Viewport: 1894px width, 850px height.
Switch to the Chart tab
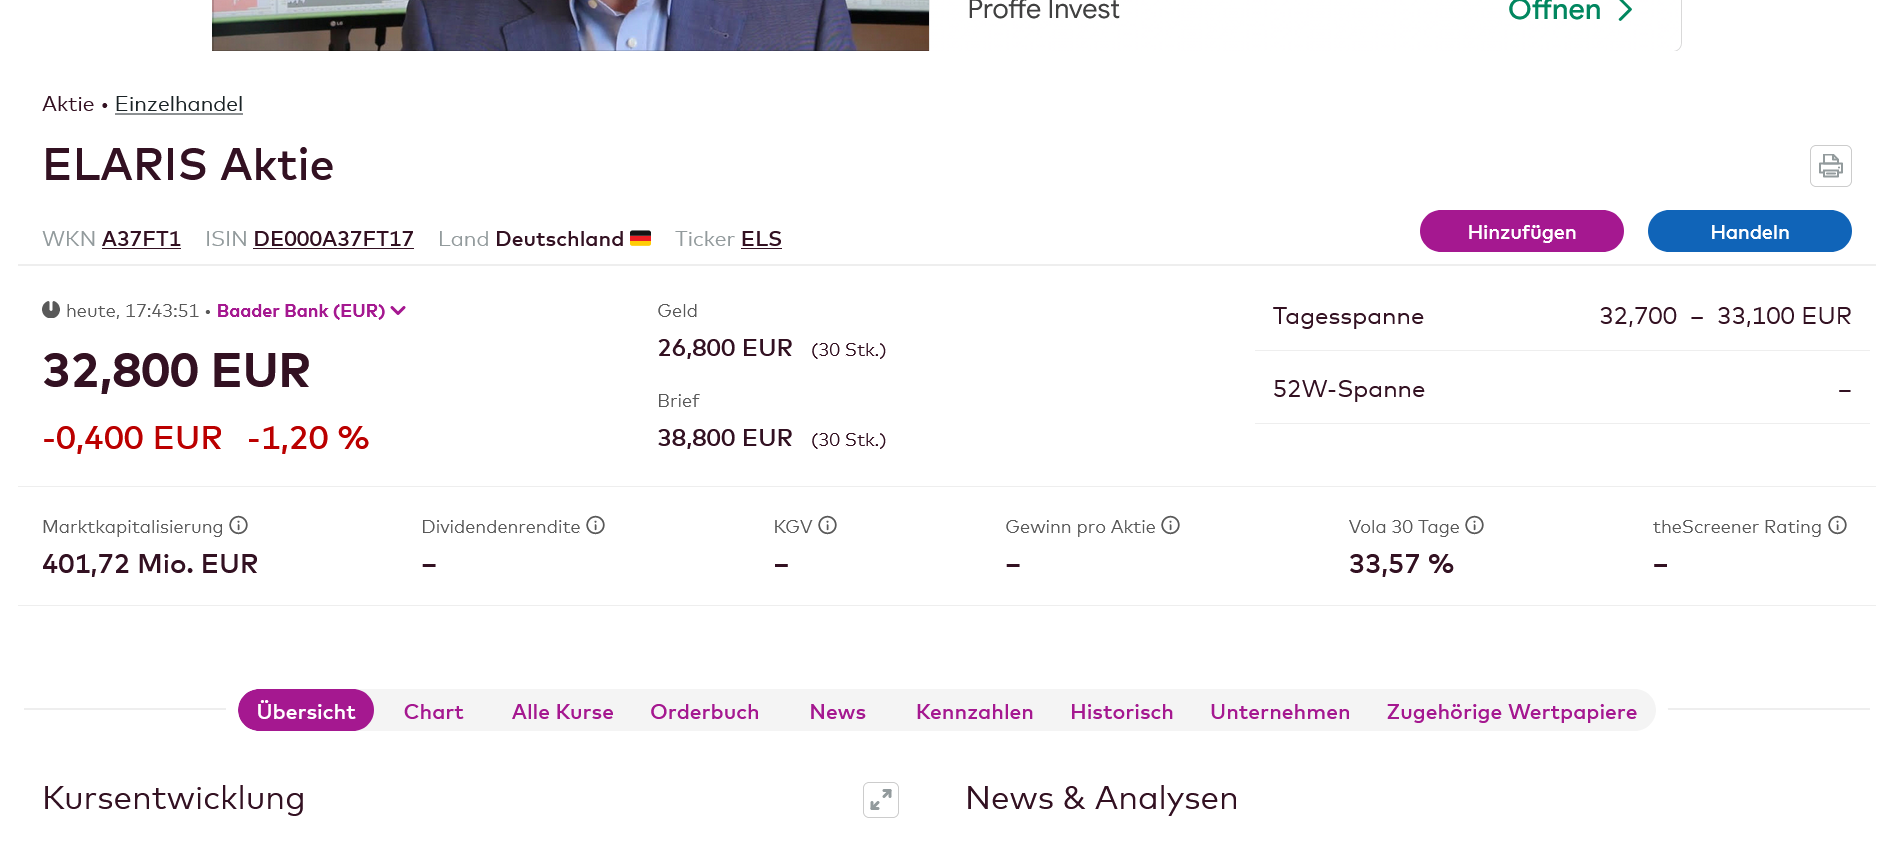point(433,712)
